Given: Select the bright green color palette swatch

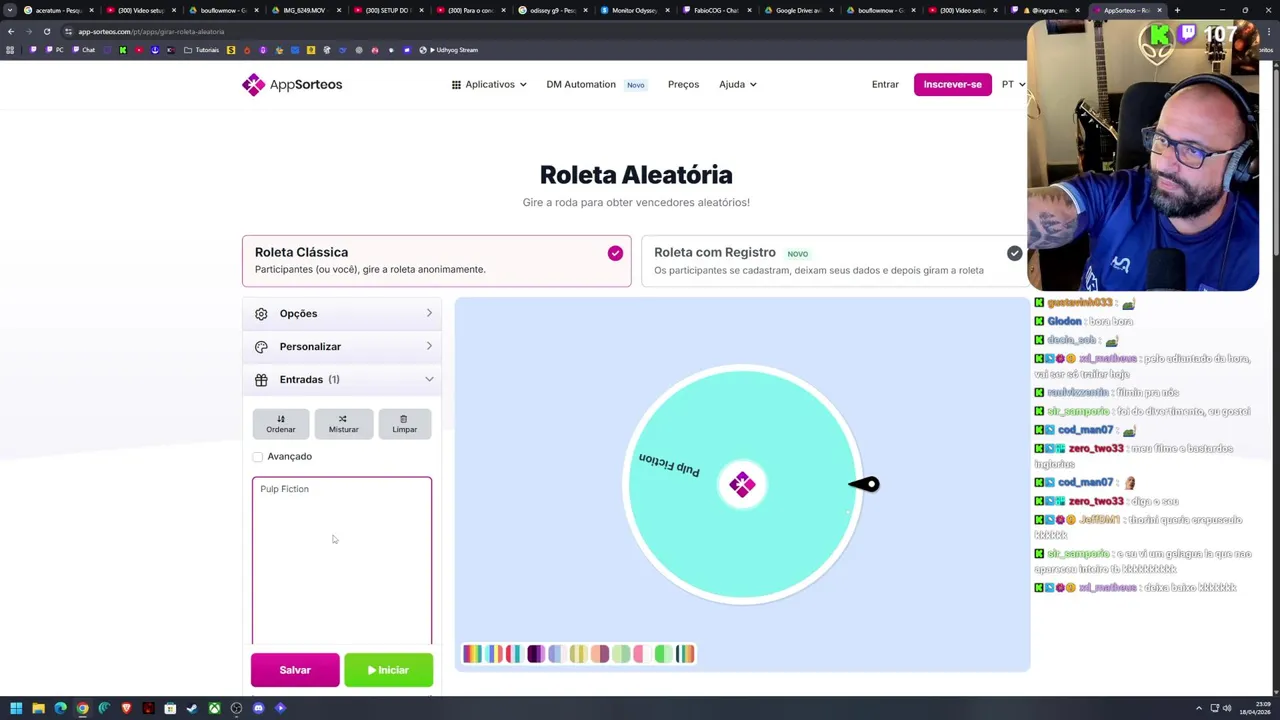Looking at the screenshot, I should tap(664, 654).
